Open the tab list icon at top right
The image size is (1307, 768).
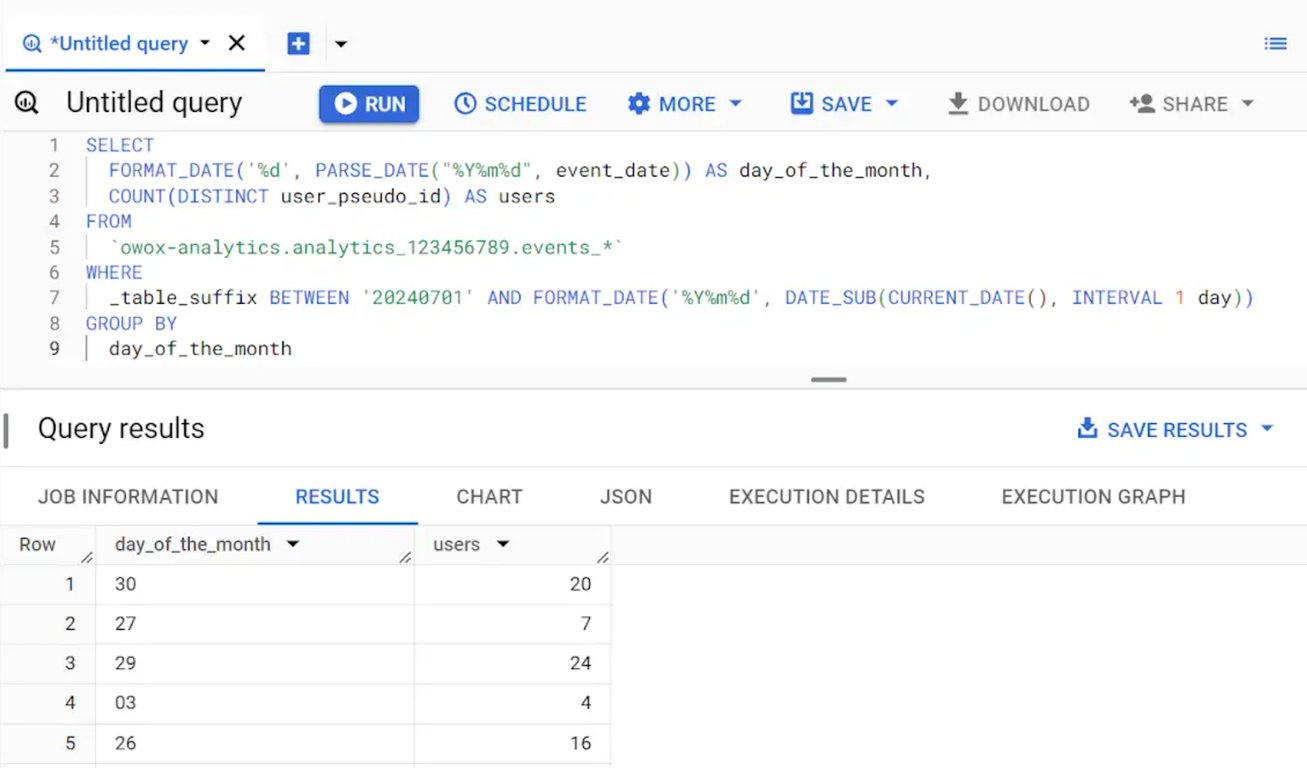click(1275, 43)
